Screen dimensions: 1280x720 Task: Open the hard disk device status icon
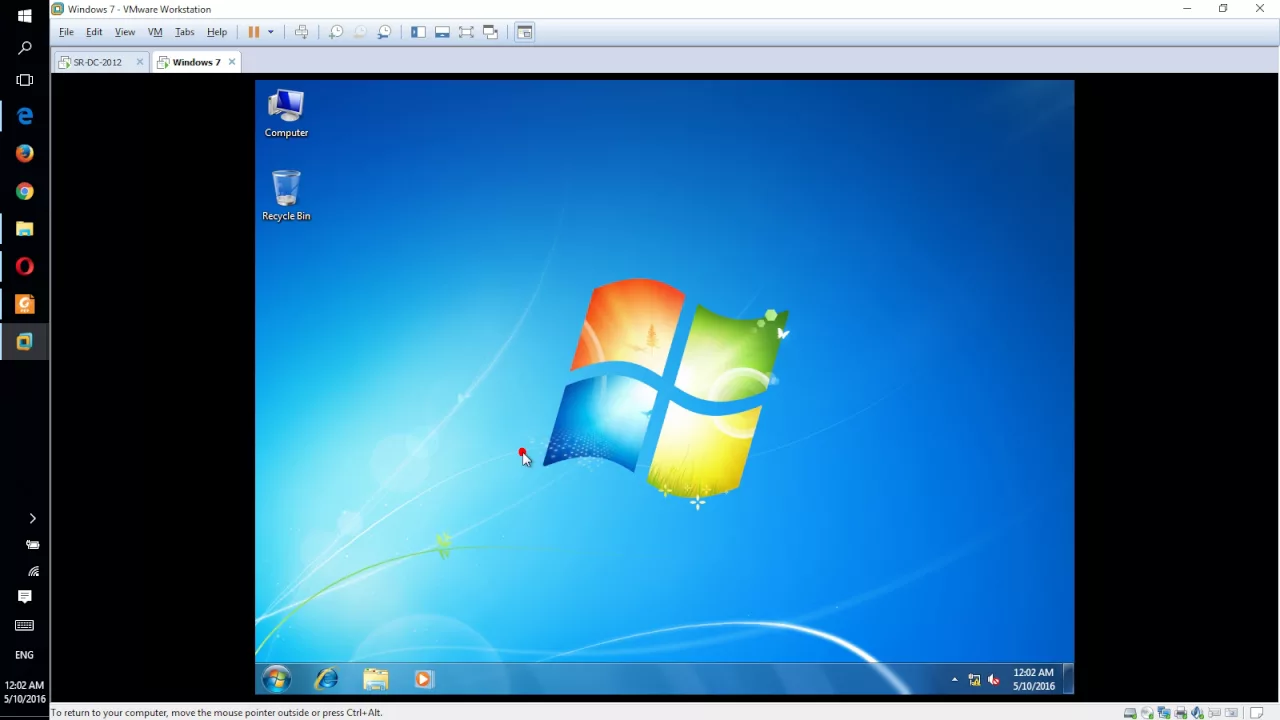[x=1130, y=713]
